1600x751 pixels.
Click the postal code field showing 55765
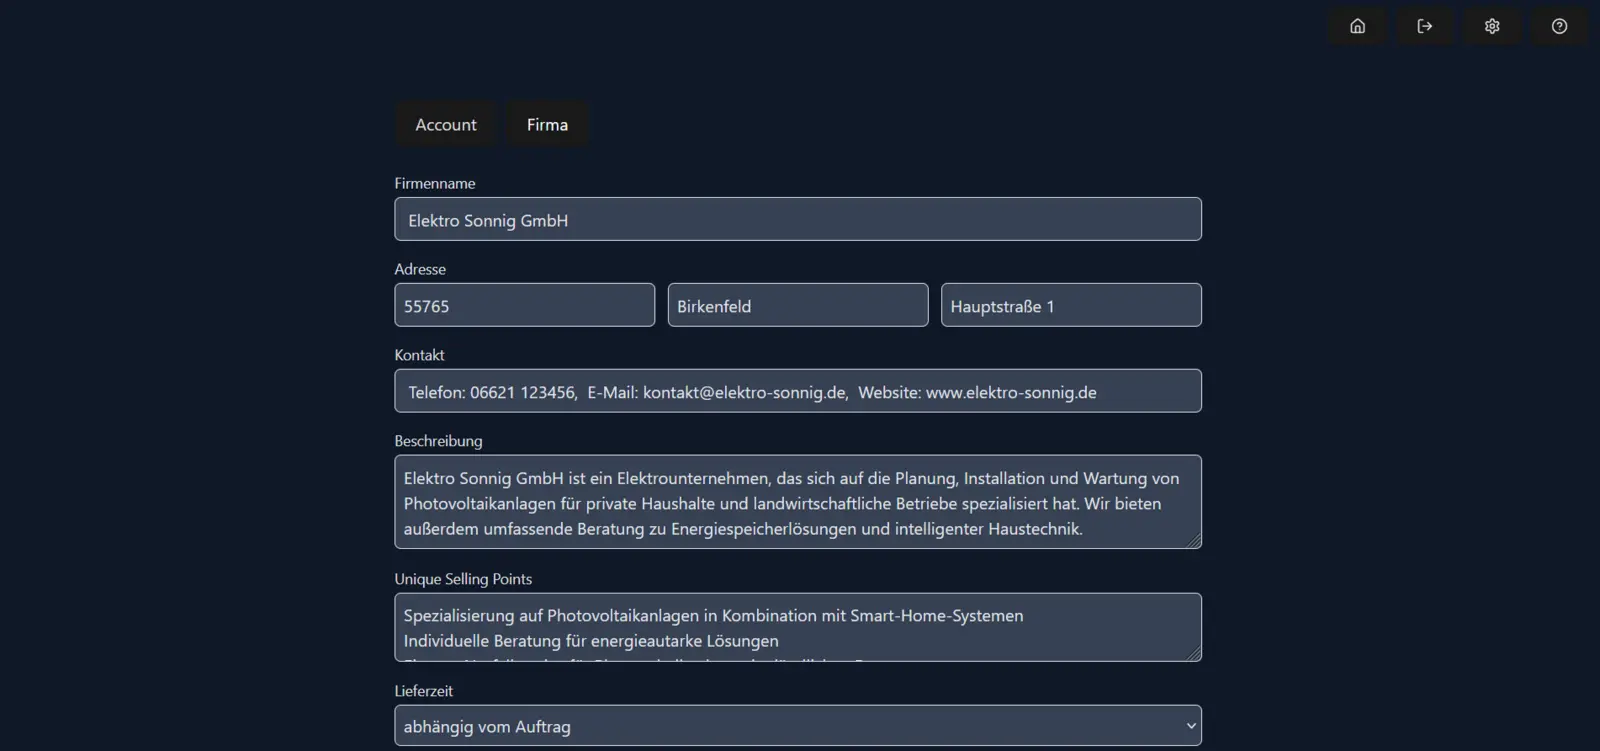[524, 305]
